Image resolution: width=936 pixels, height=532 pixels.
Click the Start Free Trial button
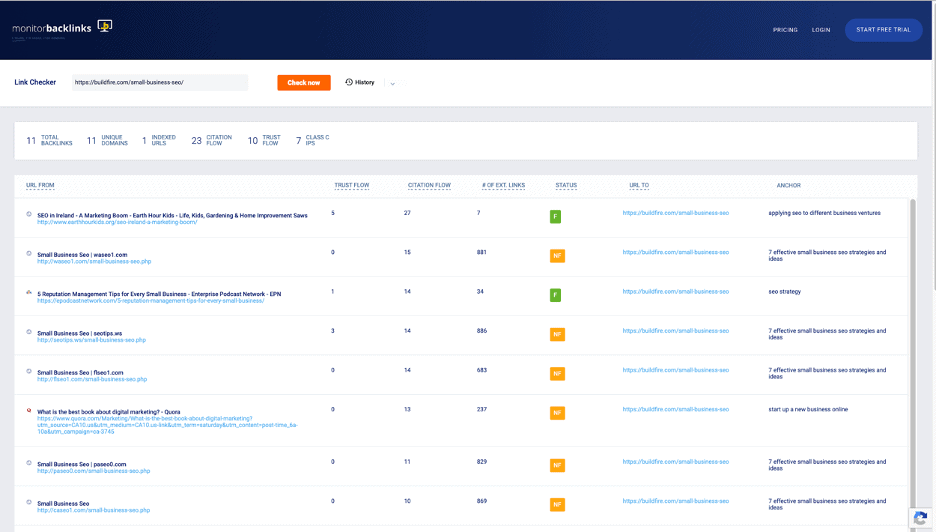pos(883,30)
